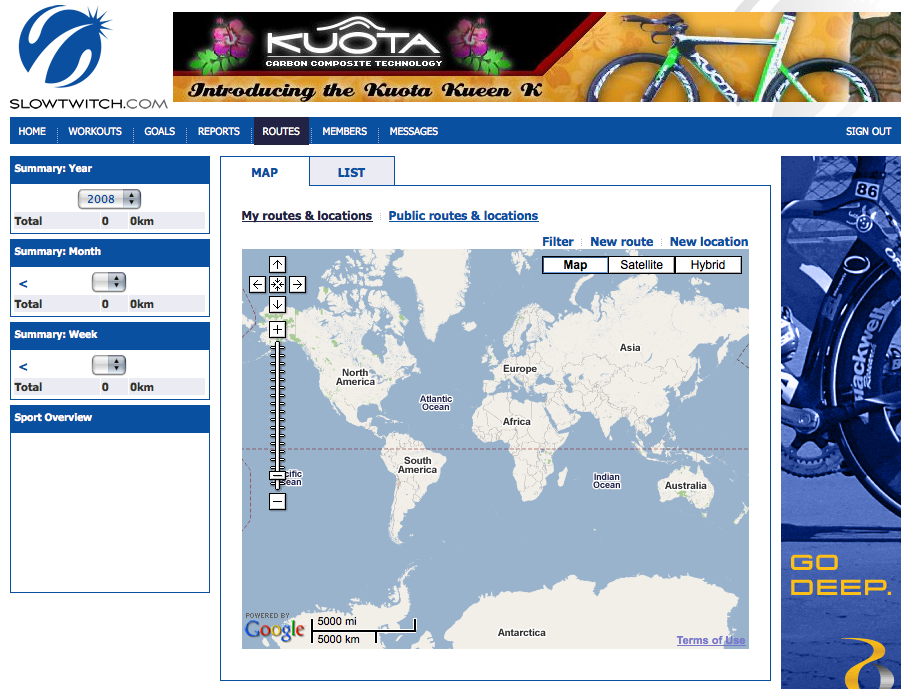Click the Slowtwitch.com logo
Viewport: 909px width, 689px height.
point(88,57)
